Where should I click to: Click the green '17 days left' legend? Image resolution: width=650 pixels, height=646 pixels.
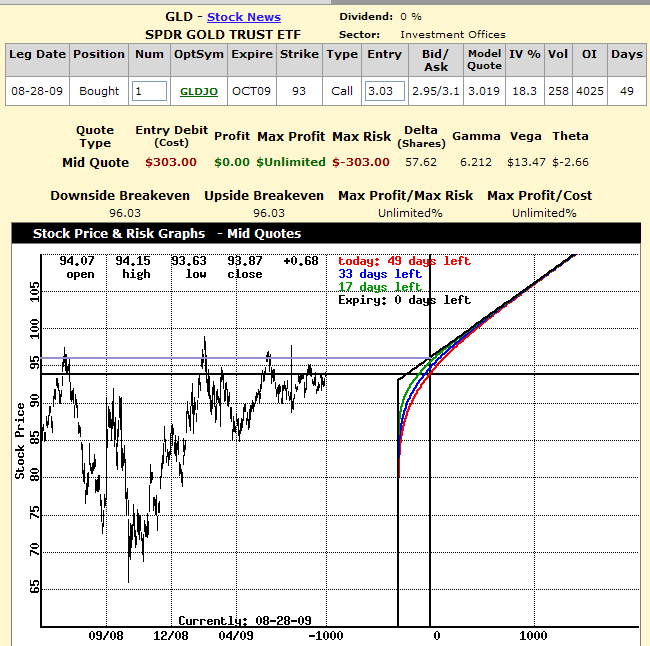click(x=380, y=287)
